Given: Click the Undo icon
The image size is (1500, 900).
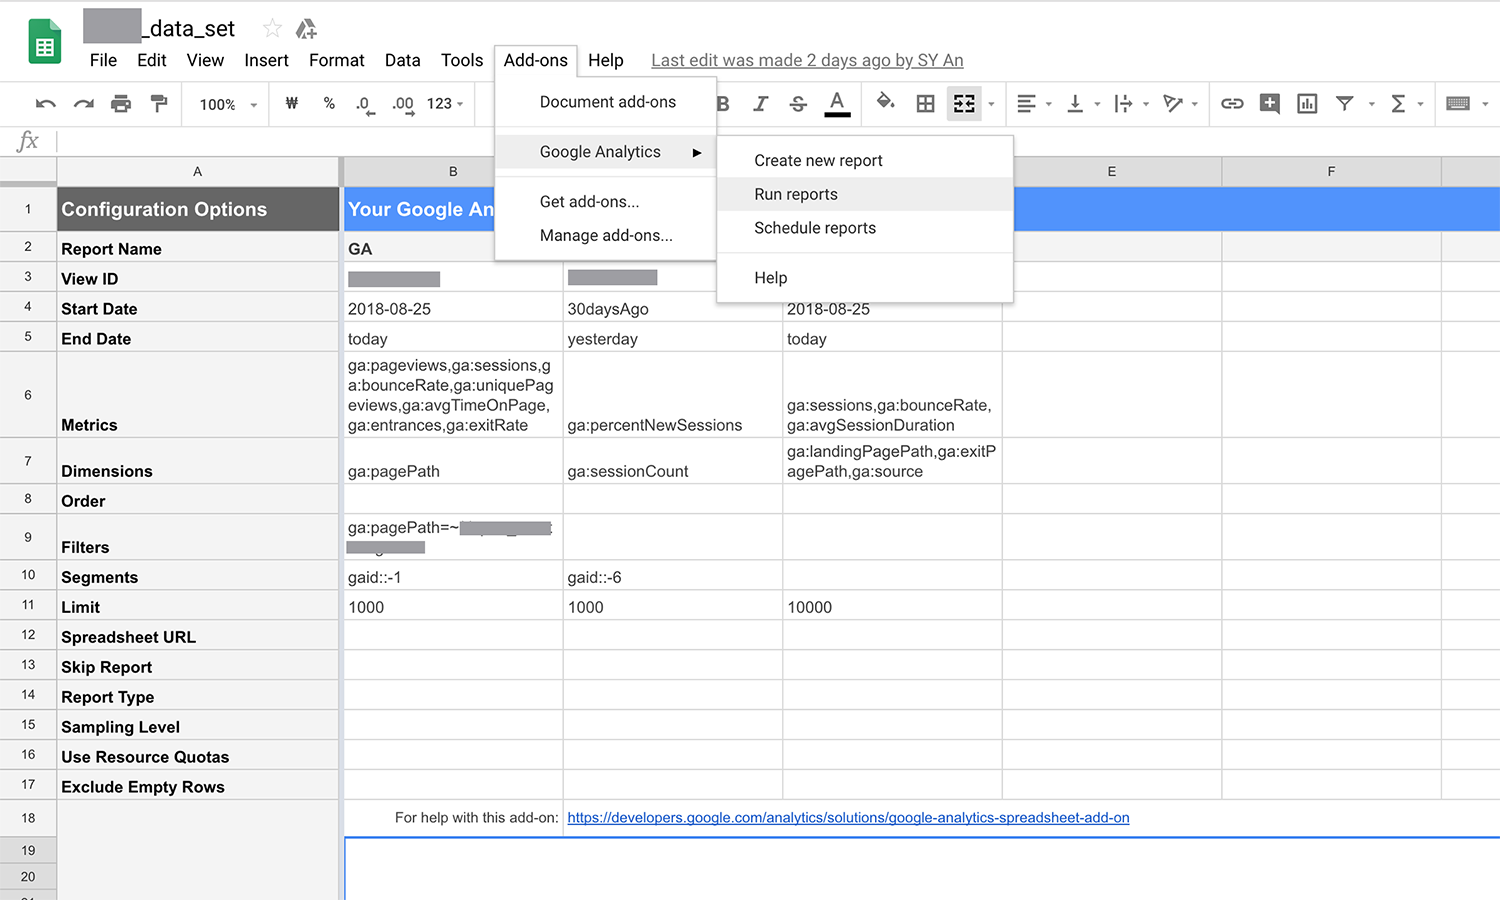Looking at the screenshot, I should point(46,104).
